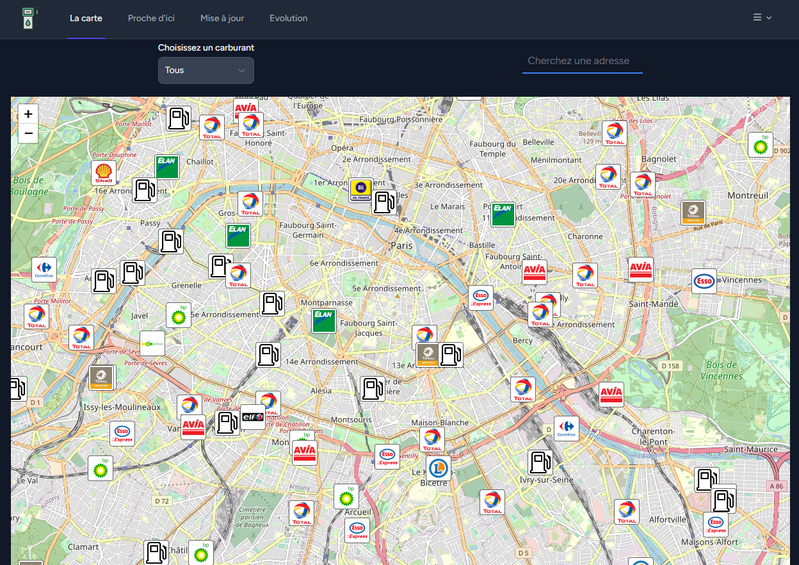Select the AVIA station near Faubourg Saint-Antoine

click(535, 272)
